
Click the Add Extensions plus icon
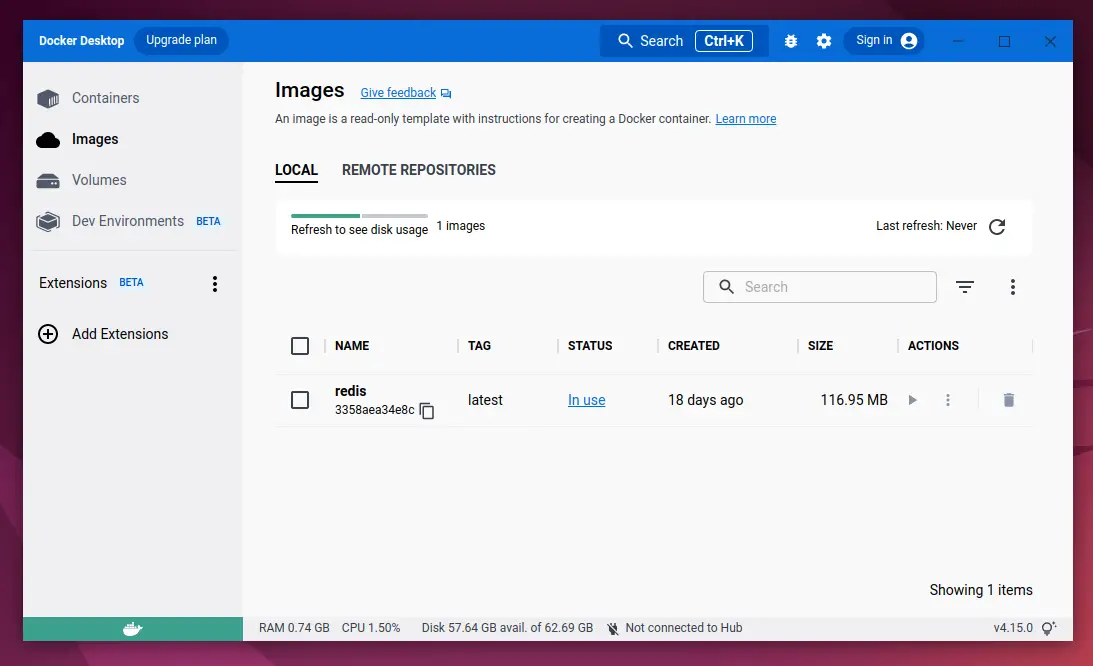tap(47, 334)
